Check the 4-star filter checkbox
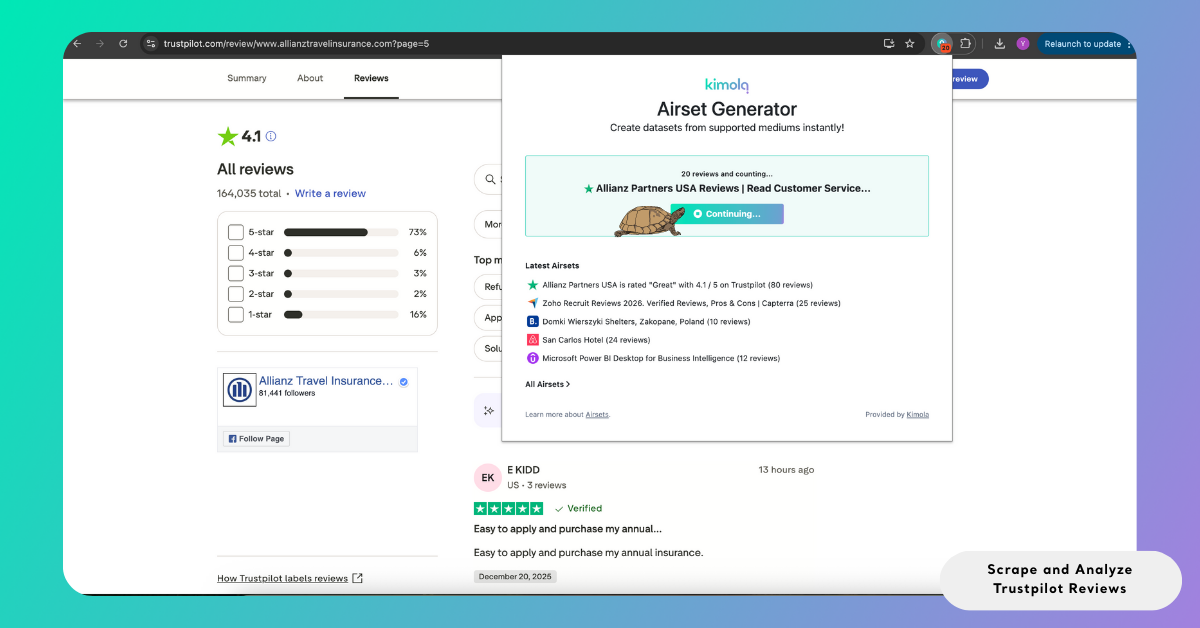Viewport: 1200px width, 628px height. [x=236, y=253]
